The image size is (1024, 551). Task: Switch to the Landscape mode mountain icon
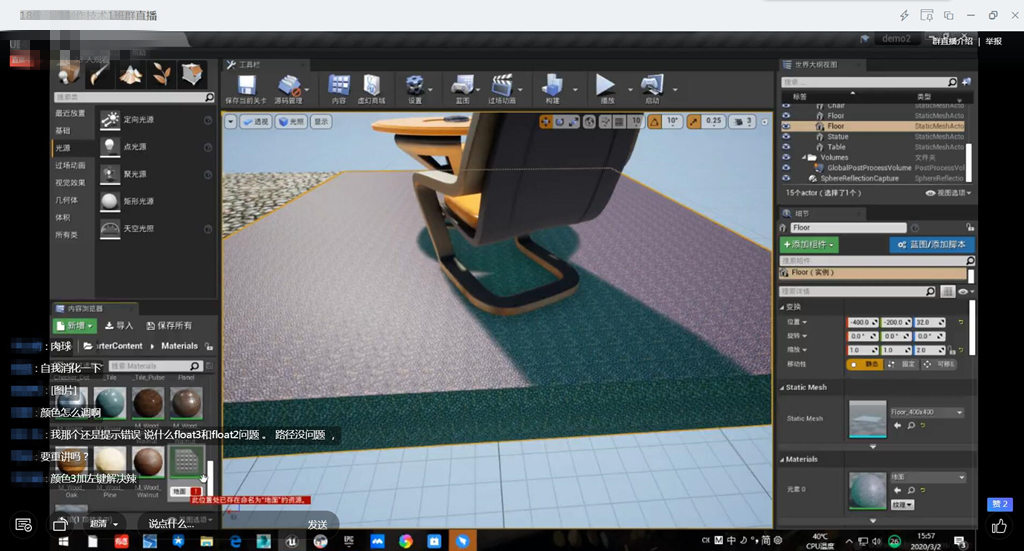pyautogui.click(x=131, y=74)
